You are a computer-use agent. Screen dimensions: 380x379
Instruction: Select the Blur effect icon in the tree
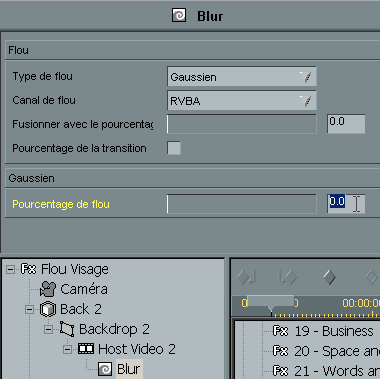(x=105, y=369)
